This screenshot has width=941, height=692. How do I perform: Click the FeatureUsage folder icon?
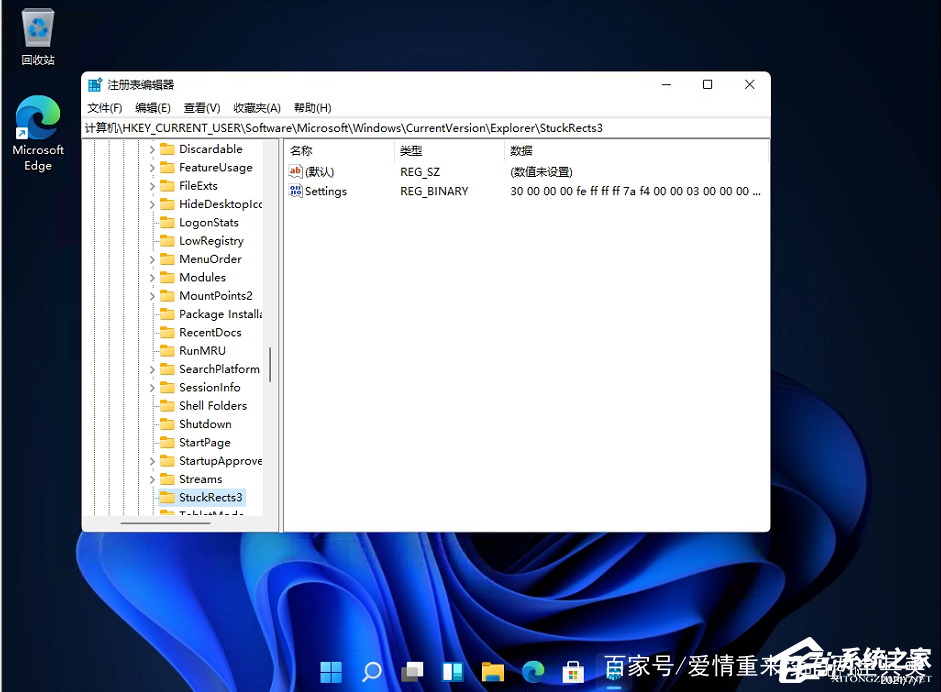pos(167,167)
